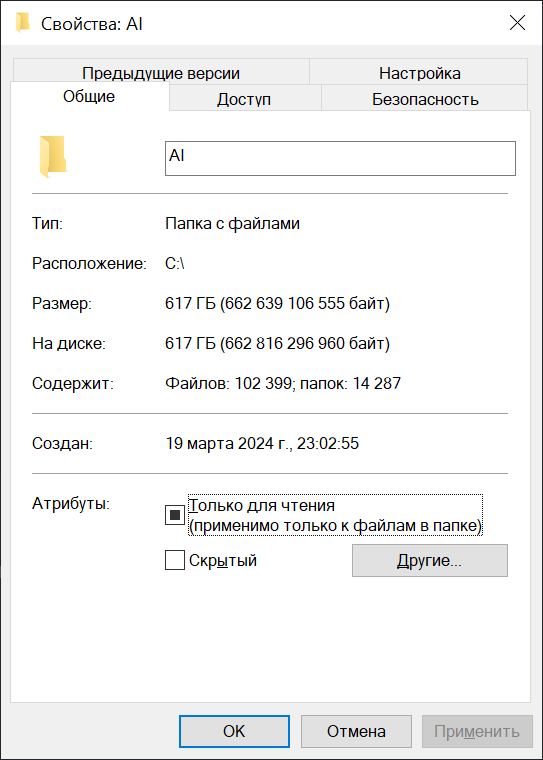Open additional attributes via the Другие... button
Screen dimensions: 543x760
click(x=430, y=560)
